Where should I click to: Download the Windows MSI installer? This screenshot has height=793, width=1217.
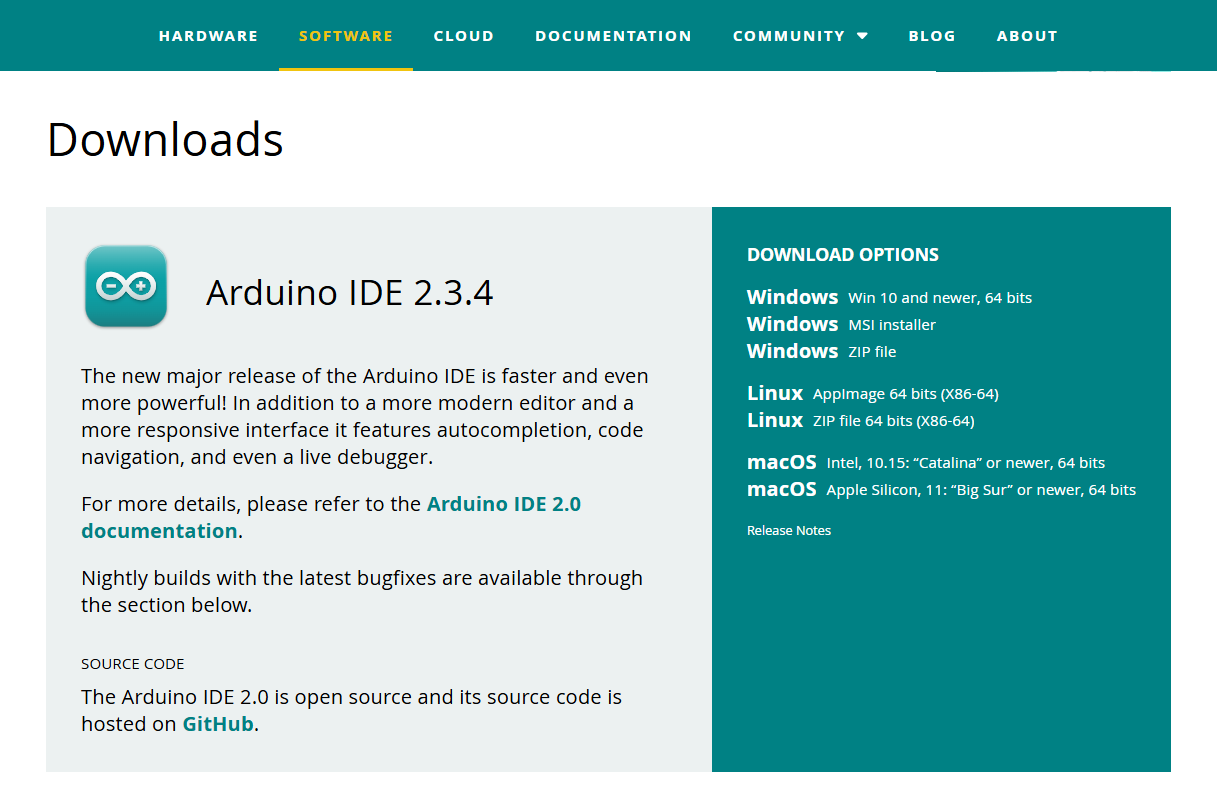(841, 324)
